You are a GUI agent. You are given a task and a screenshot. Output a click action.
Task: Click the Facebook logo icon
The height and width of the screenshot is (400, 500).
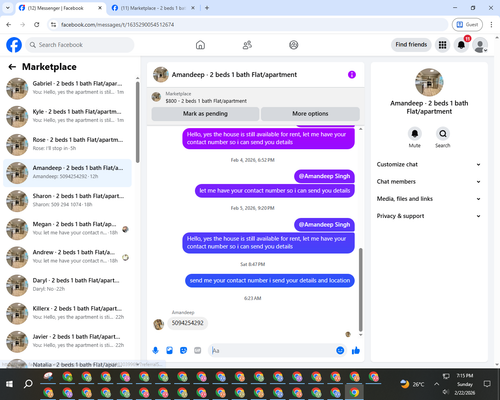click(14, 45)
